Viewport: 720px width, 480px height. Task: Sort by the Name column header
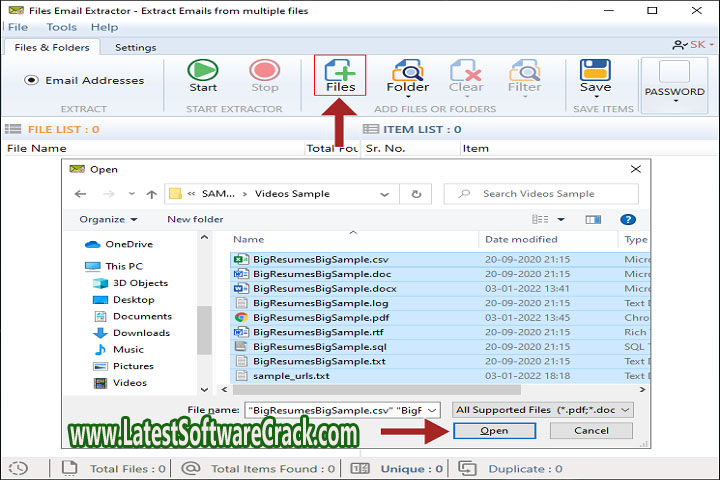[248, 239]
